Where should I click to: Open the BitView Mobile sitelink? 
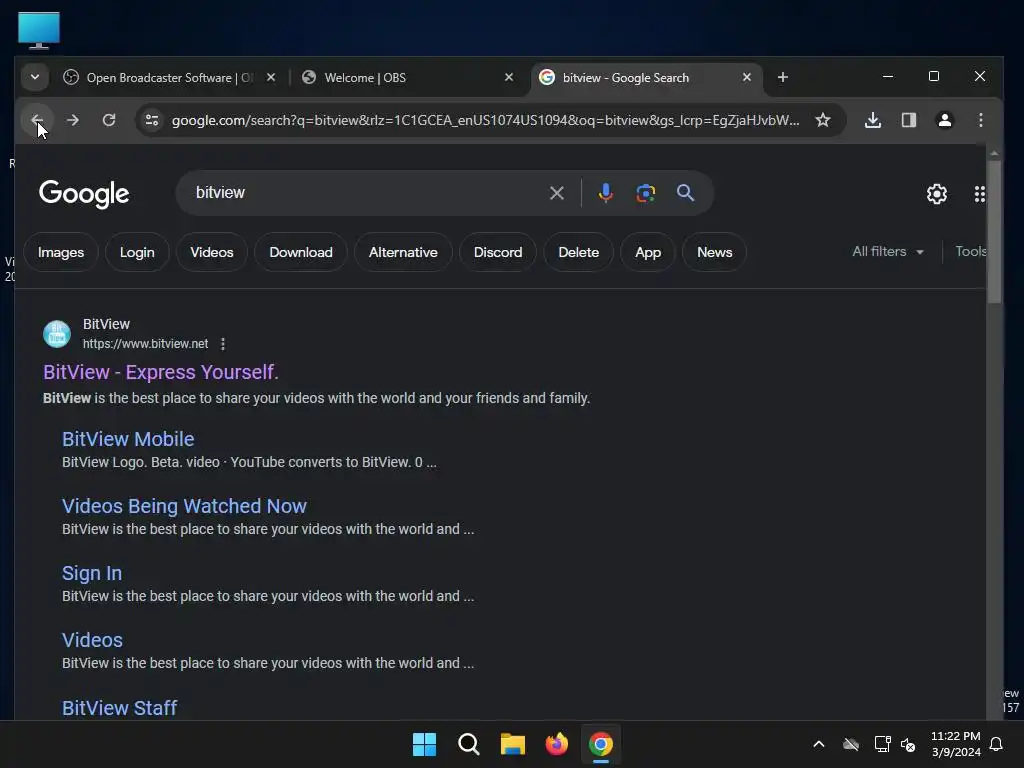128,439
